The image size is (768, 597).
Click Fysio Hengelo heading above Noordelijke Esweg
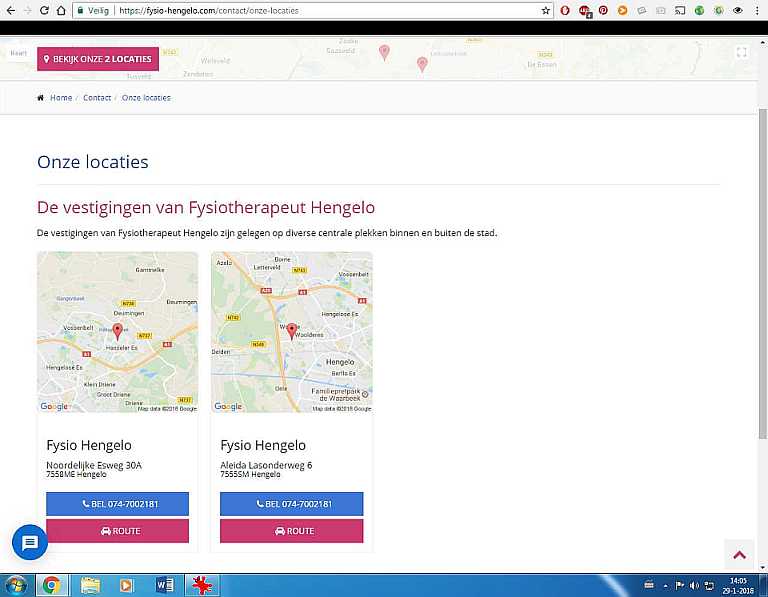tap(89, 445)
